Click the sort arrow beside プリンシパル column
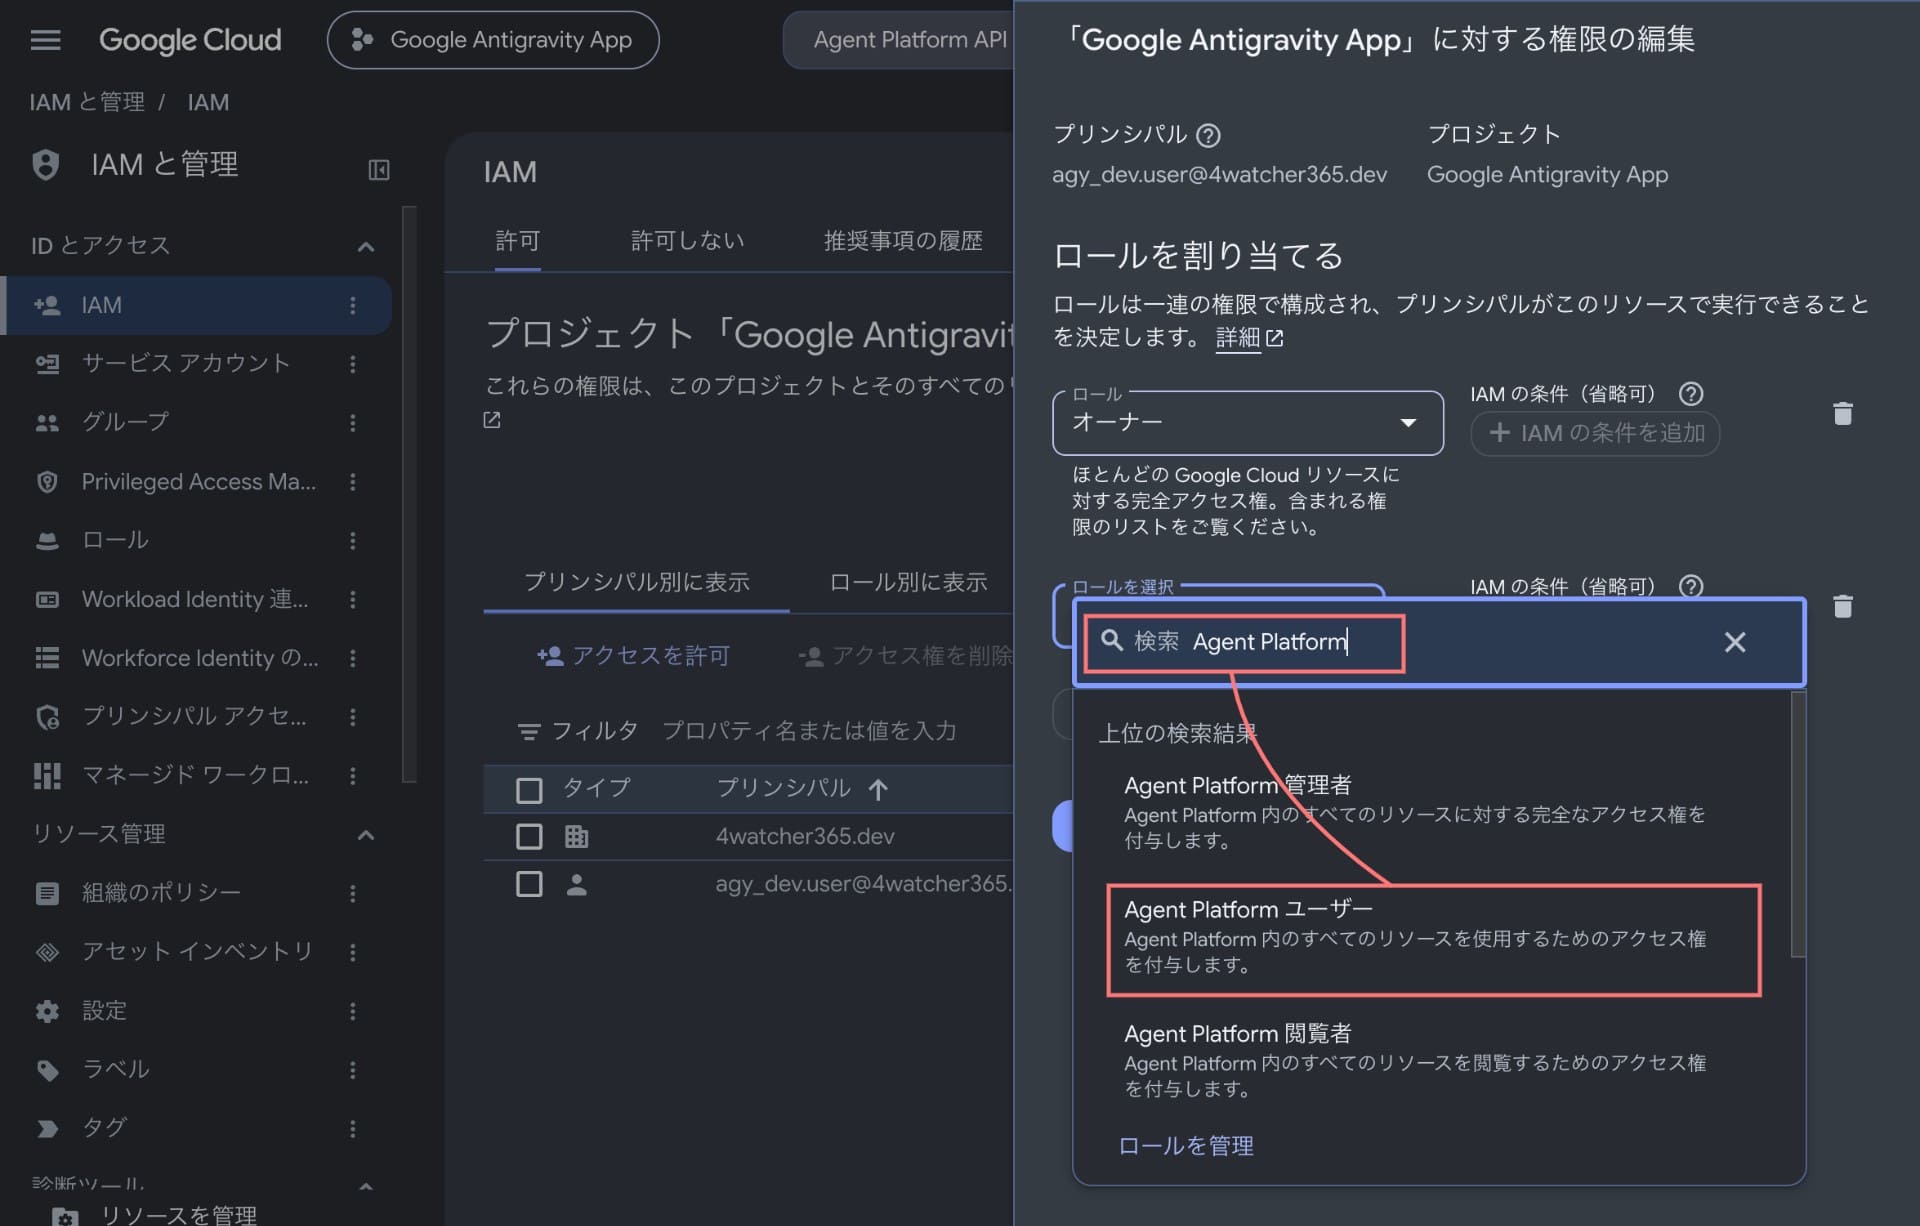 tap(878, 790)
